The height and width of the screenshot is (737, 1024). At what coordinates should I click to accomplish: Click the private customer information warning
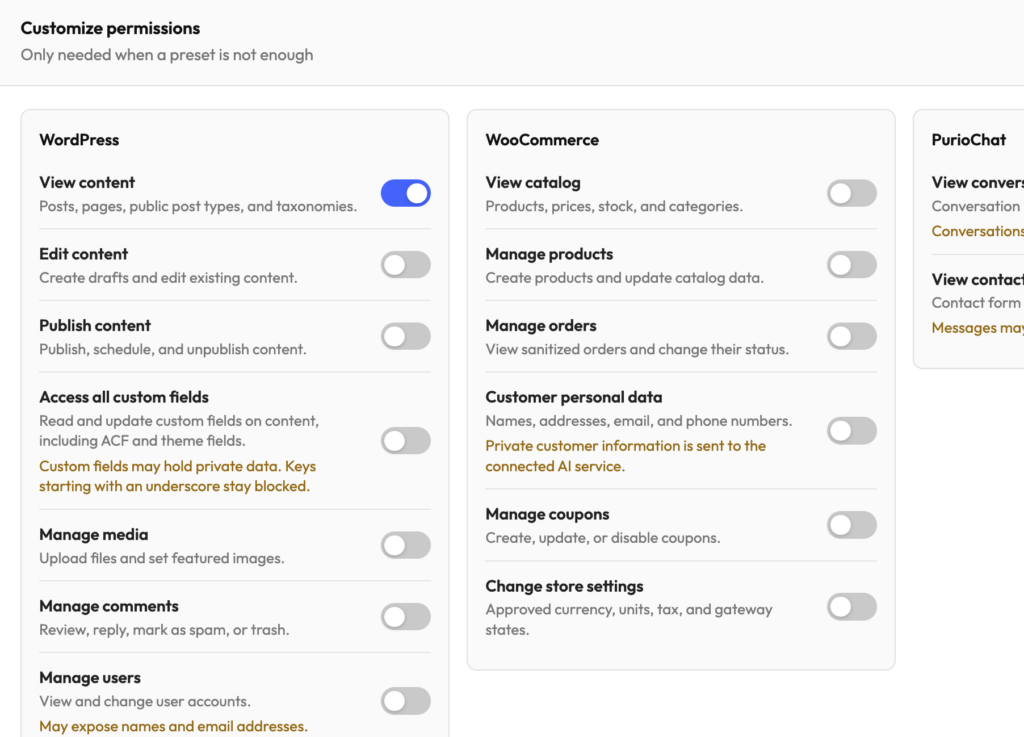pos(626,456)
